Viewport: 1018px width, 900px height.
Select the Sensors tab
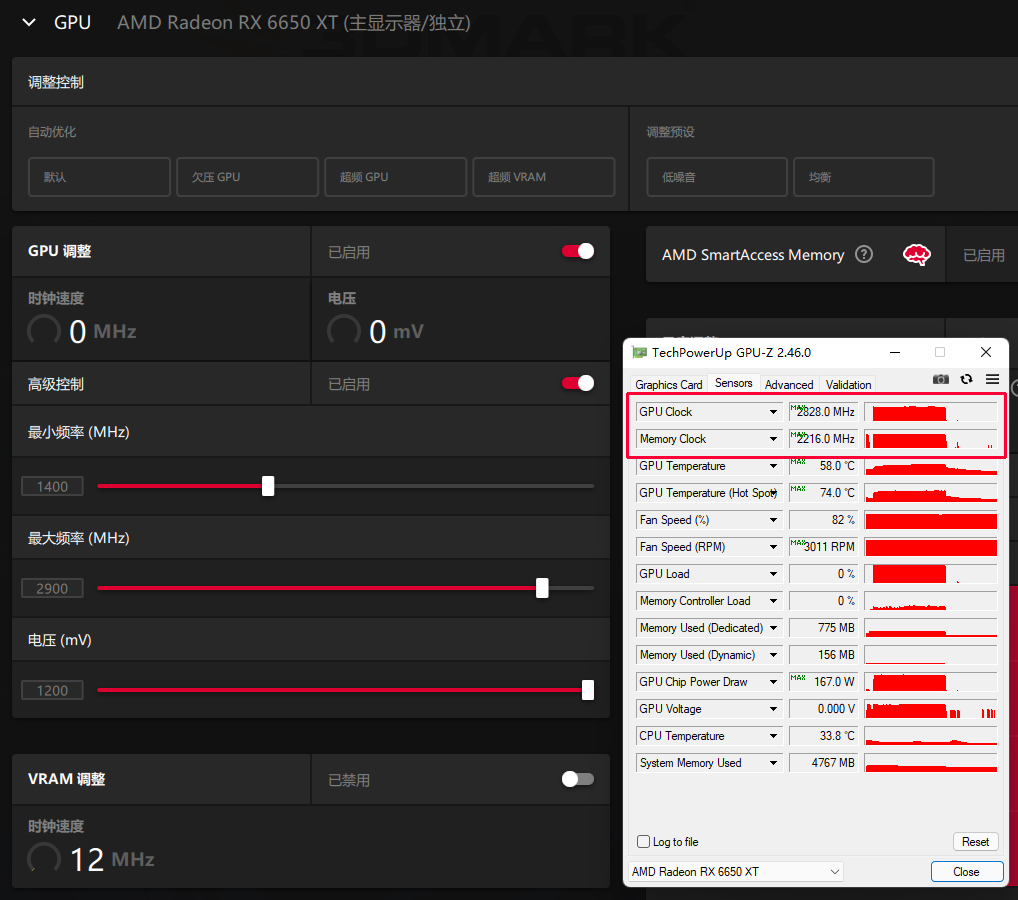coord(734,383)
